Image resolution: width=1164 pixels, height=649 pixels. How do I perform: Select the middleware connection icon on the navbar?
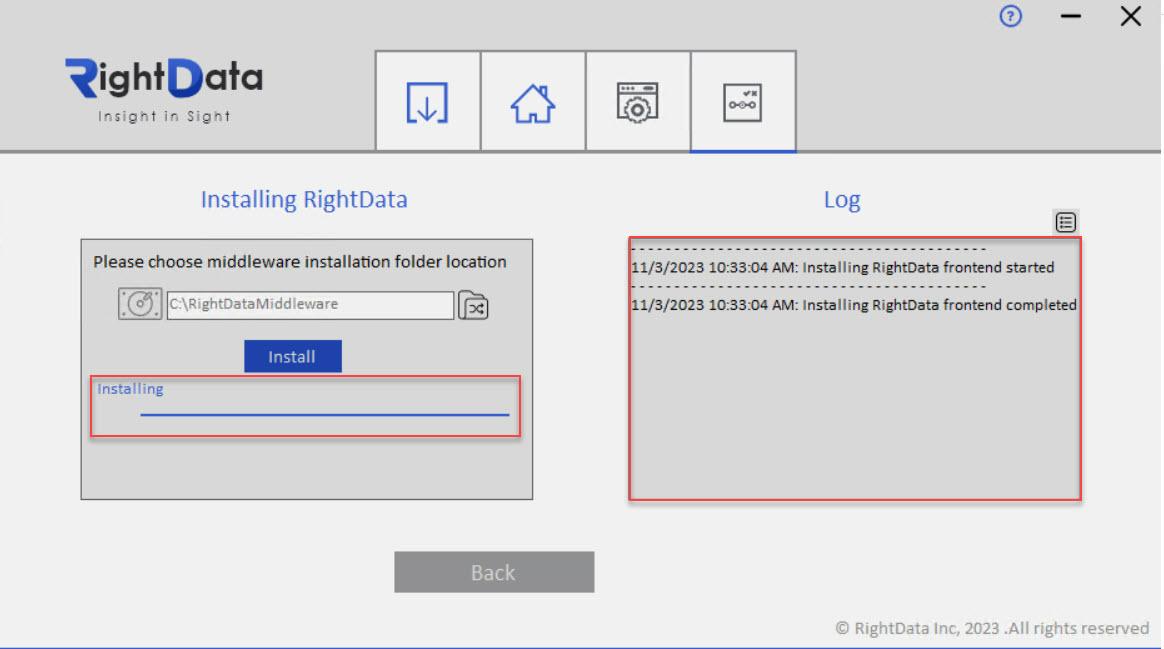click(743, 101)
